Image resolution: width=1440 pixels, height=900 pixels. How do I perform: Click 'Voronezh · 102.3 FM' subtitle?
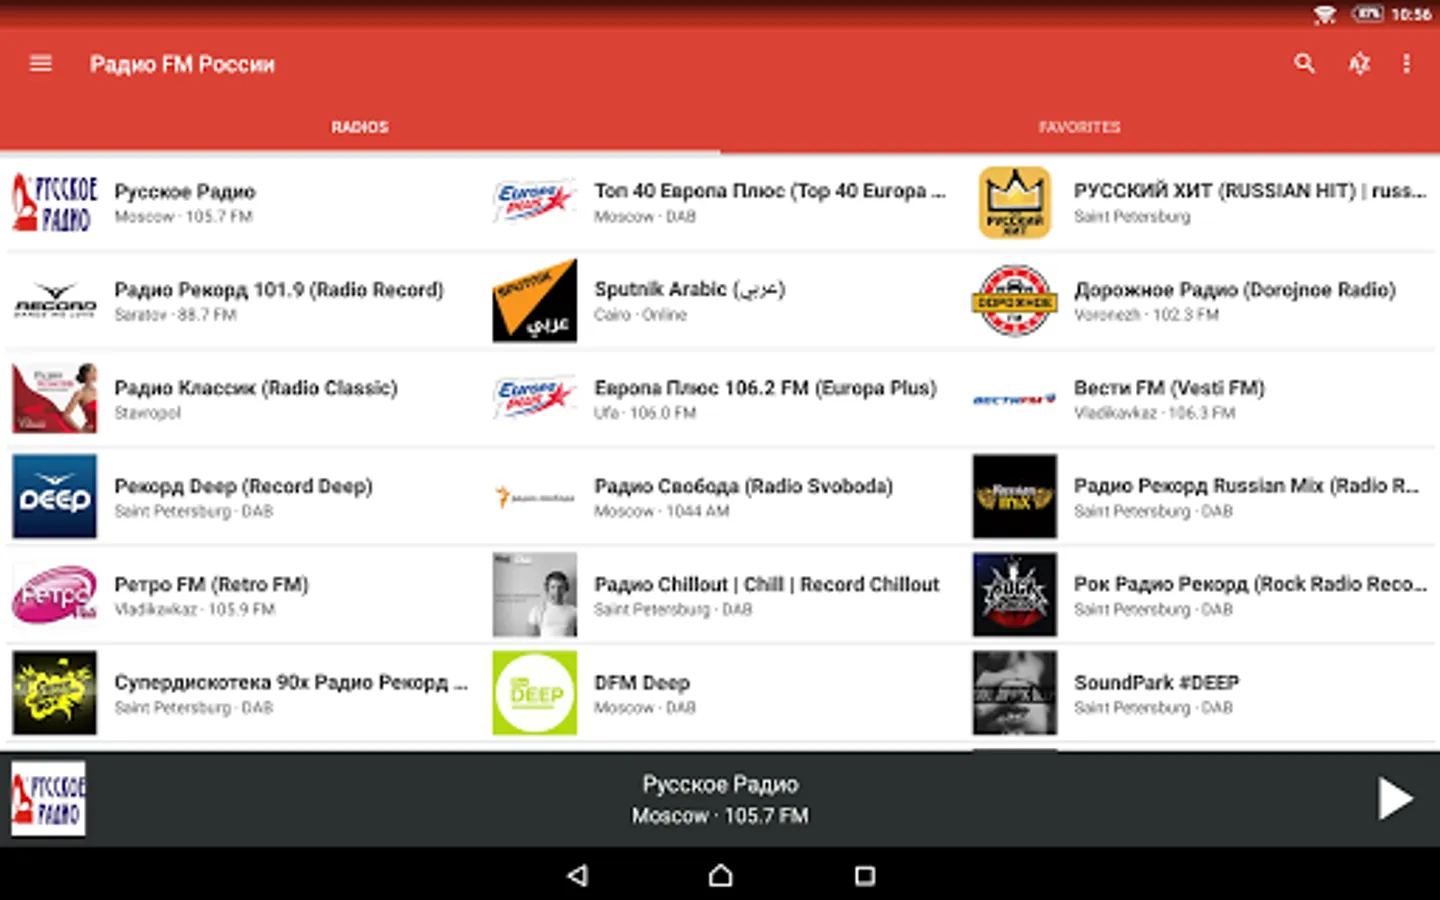pos(1146,315)
